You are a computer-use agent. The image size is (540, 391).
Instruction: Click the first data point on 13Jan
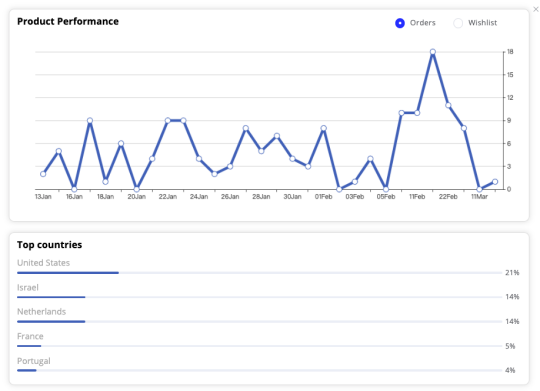43,174
